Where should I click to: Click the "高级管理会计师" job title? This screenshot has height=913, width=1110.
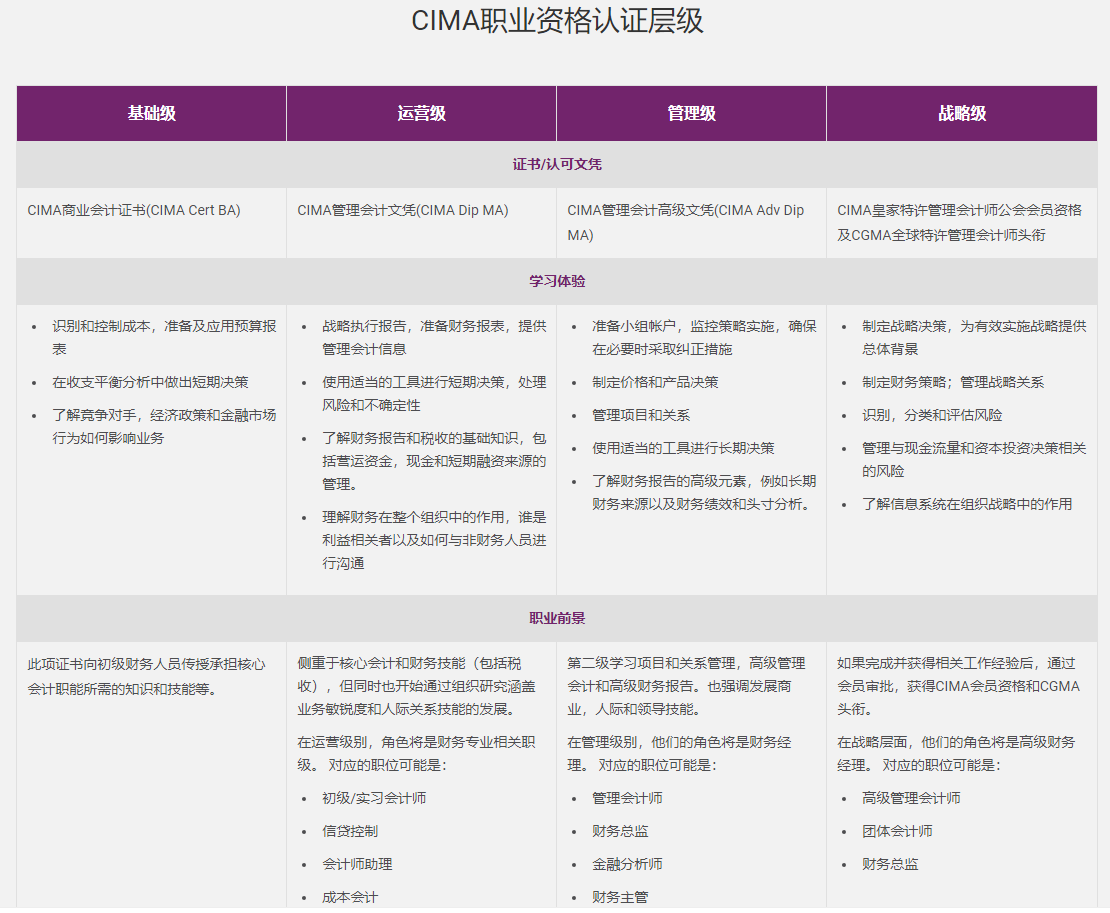(911, 798)
